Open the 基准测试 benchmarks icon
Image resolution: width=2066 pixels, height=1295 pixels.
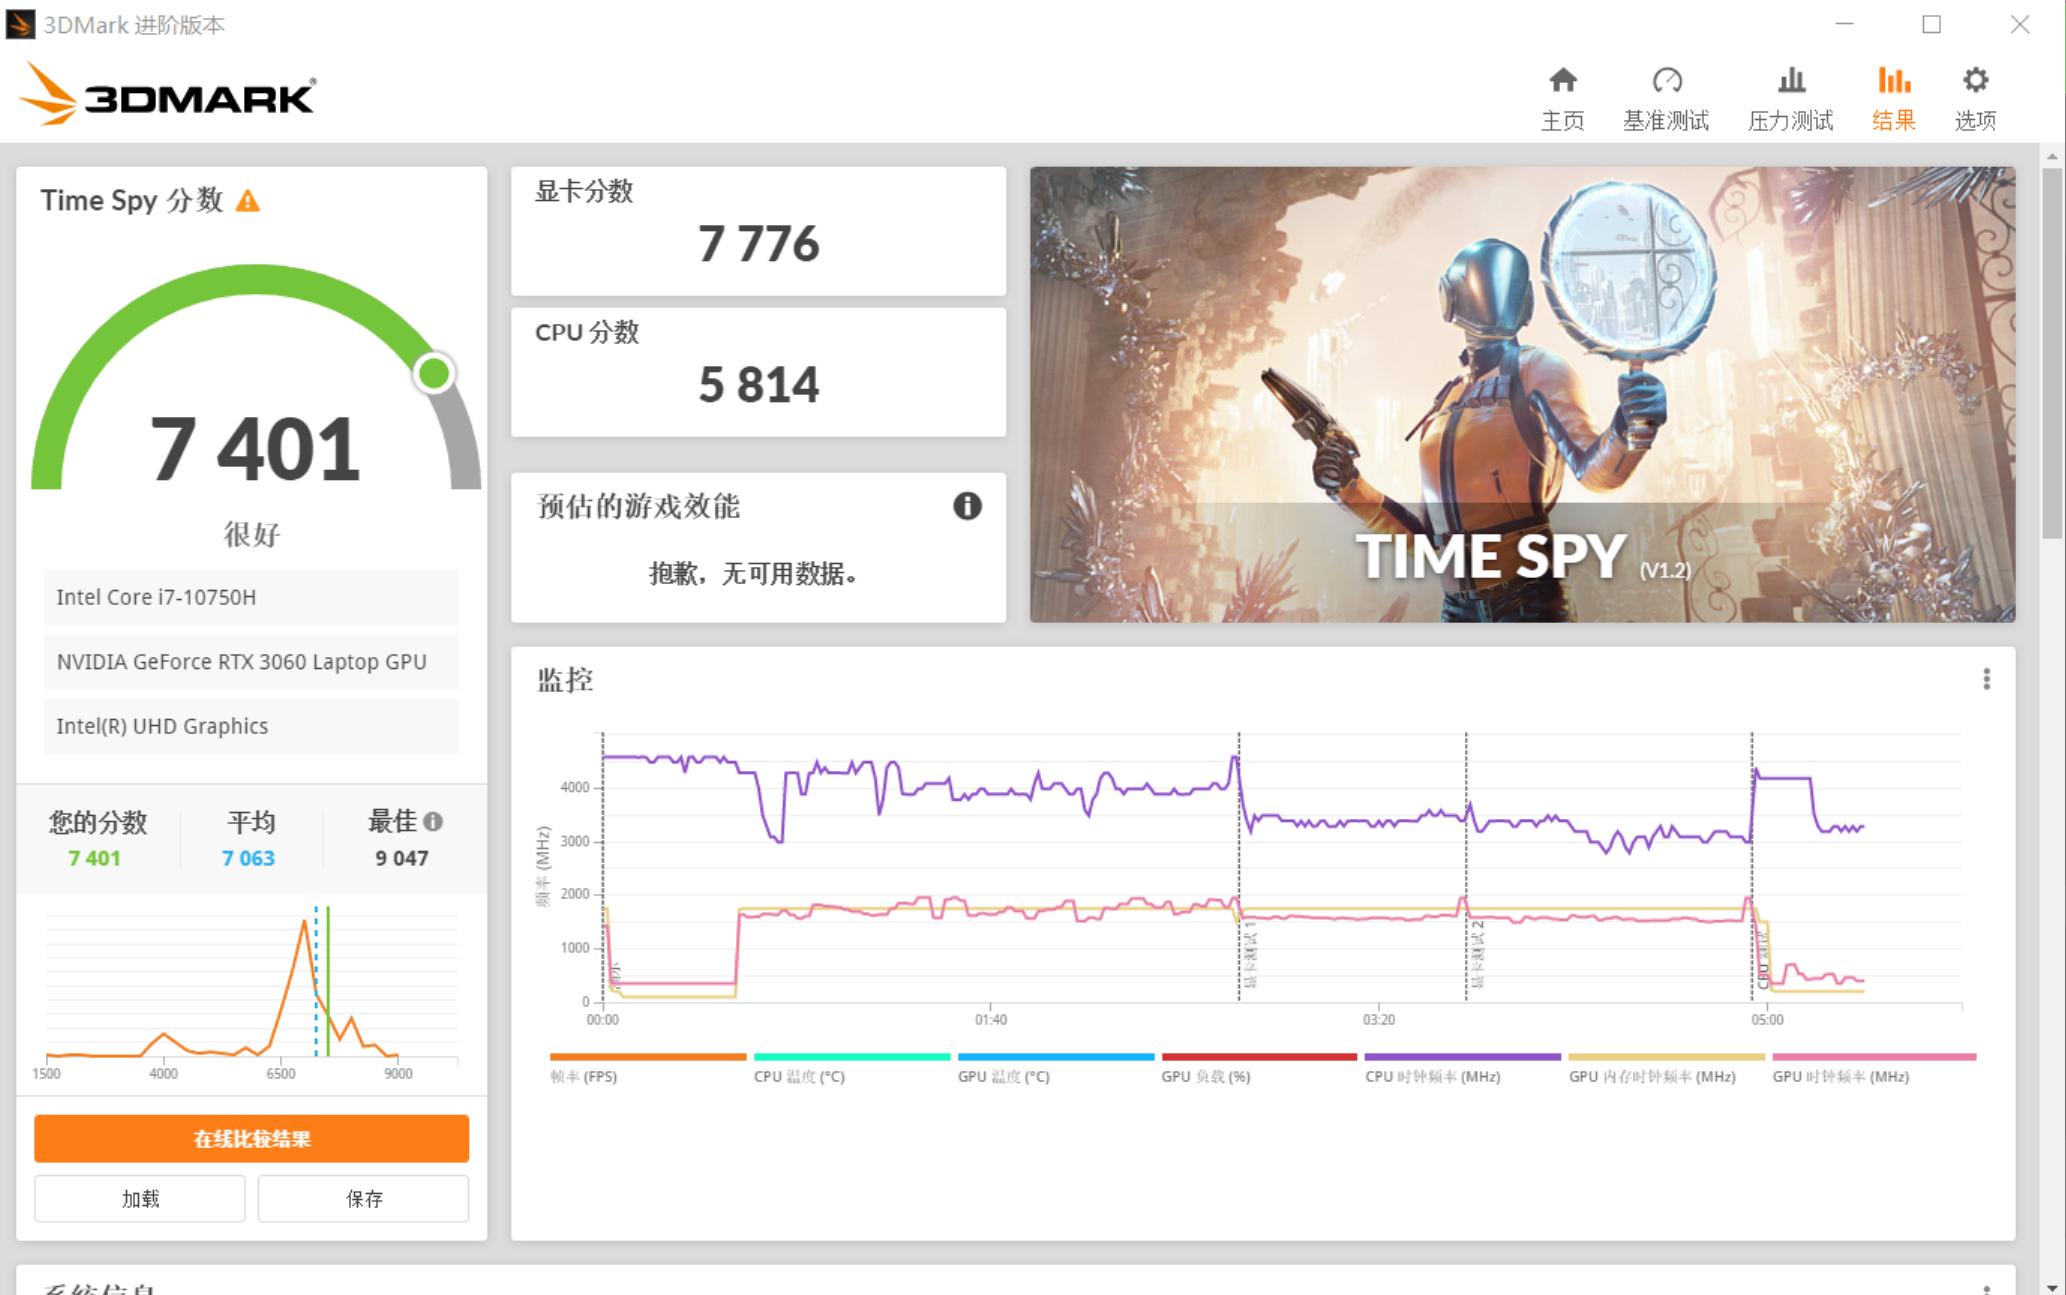(1667, 80)
